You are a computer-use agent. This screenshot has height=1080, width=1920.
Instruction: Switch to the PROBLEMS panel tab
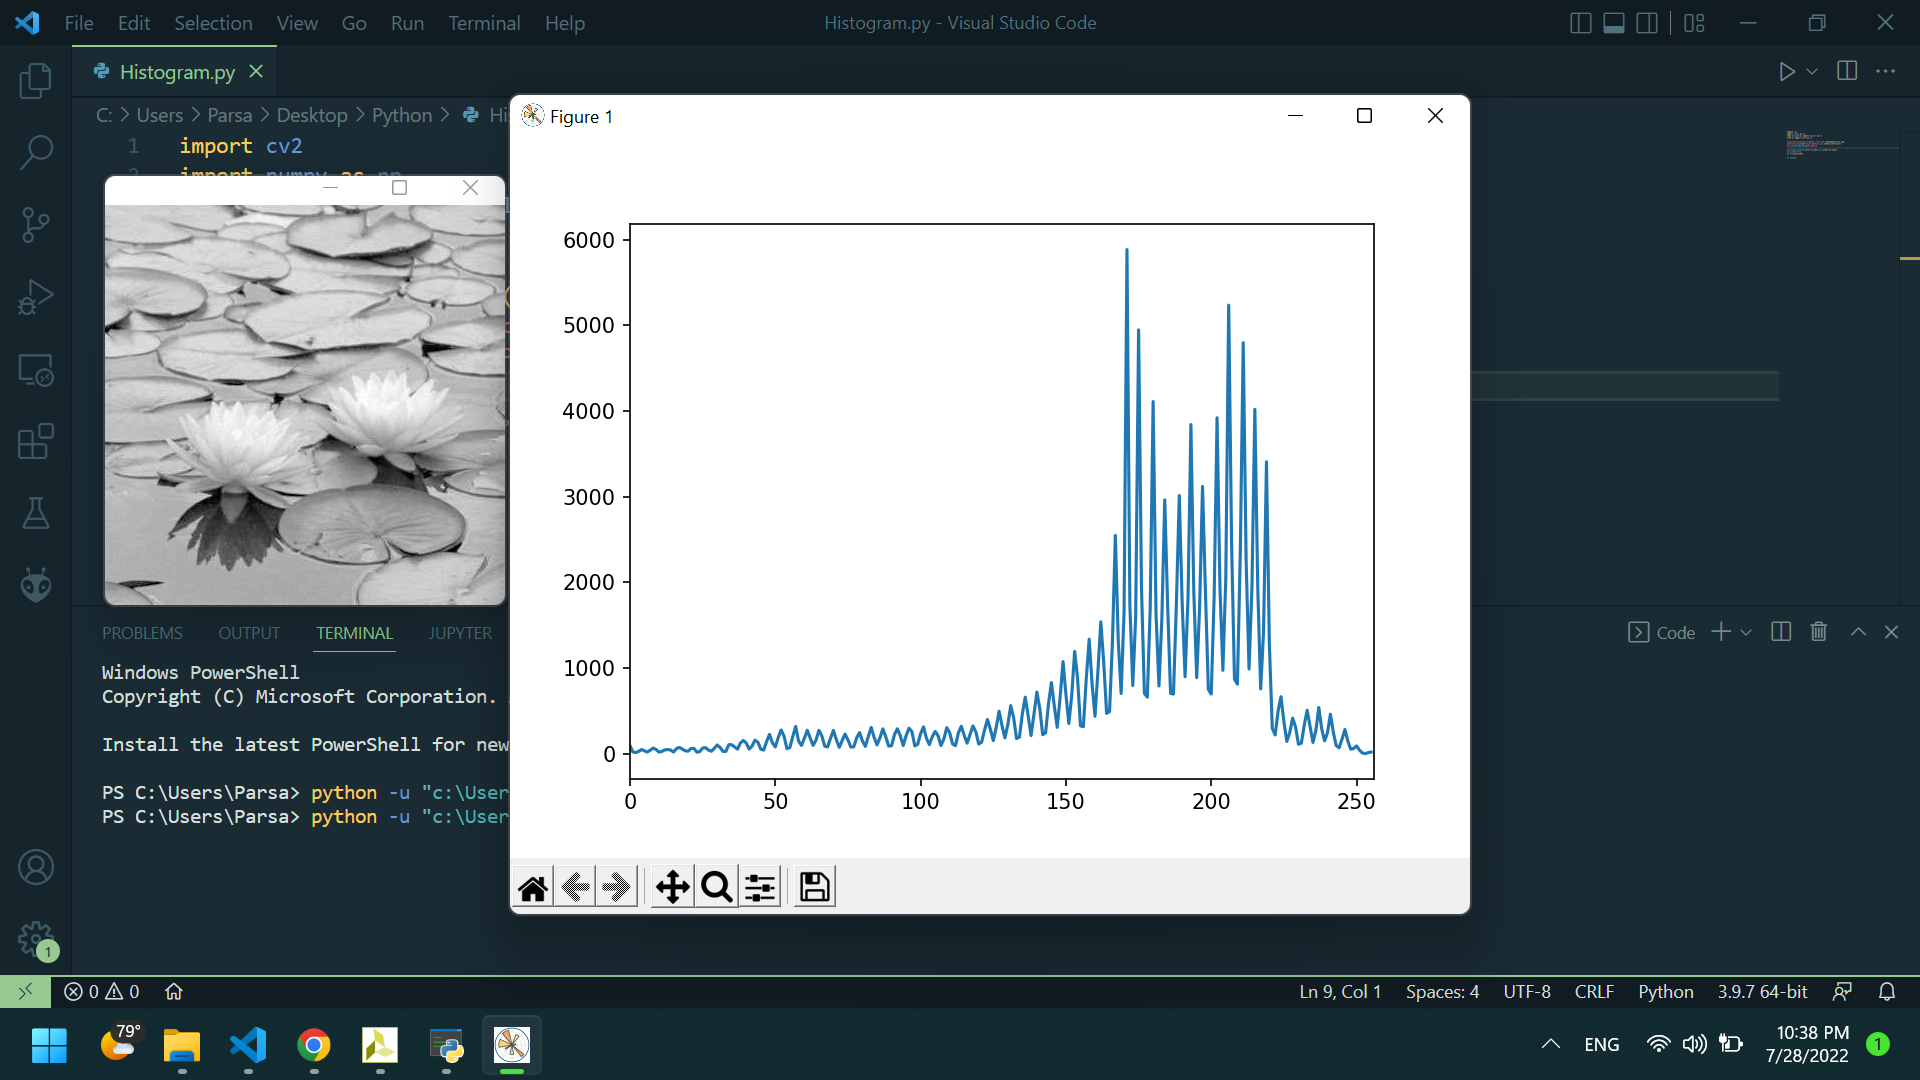tap(142, 633)
